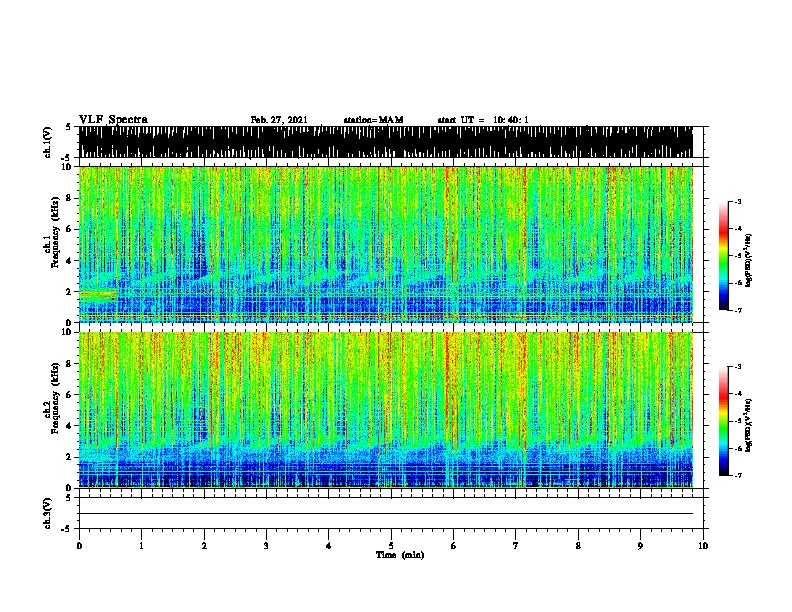Click the '-5' tick on ch.1(V) axis
792x612 pixels.
[x=67, y=158]
